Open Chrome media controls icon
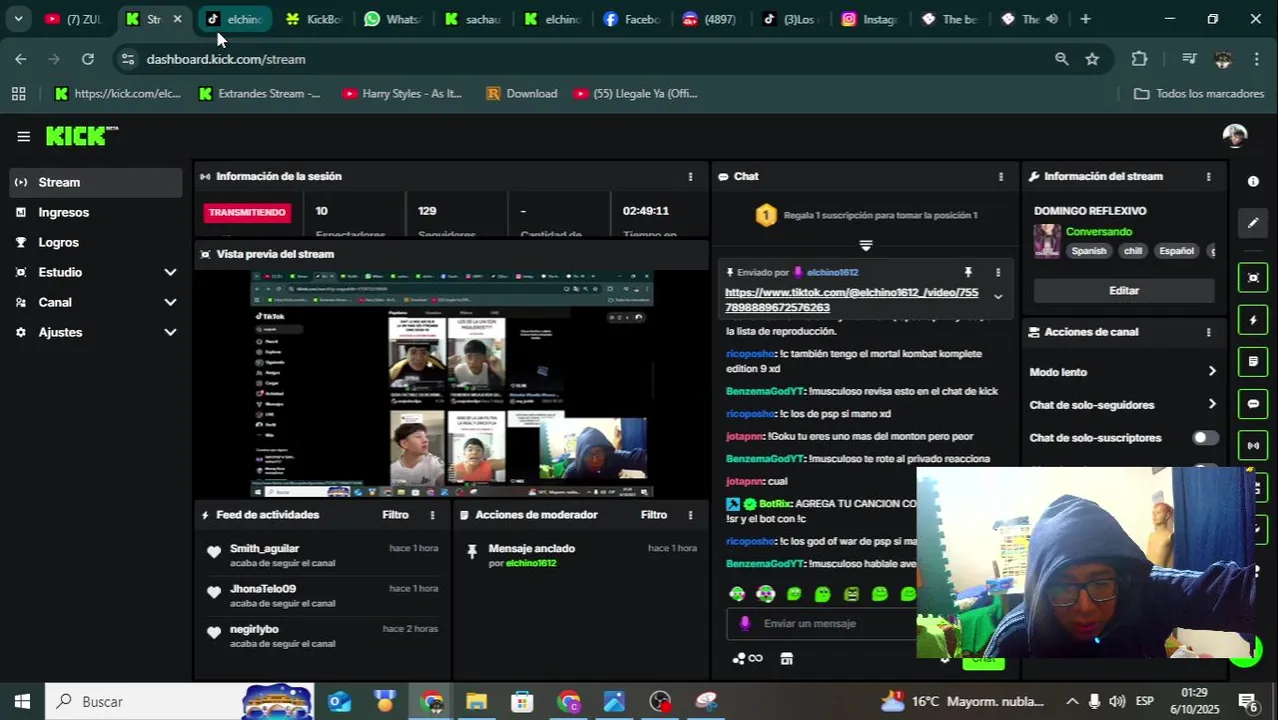This screenshot has width=1278, height=720. click(1189, 59)
